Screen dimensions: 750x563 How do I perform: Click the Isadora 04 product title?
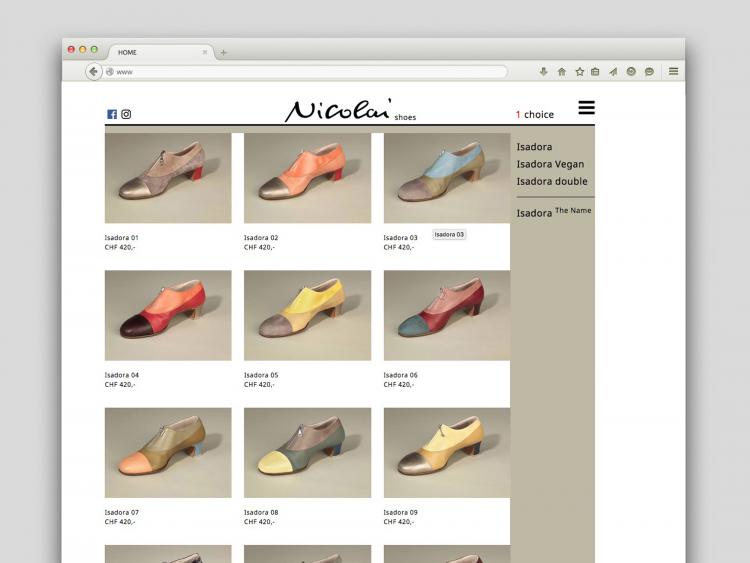(x=121, y=375)
